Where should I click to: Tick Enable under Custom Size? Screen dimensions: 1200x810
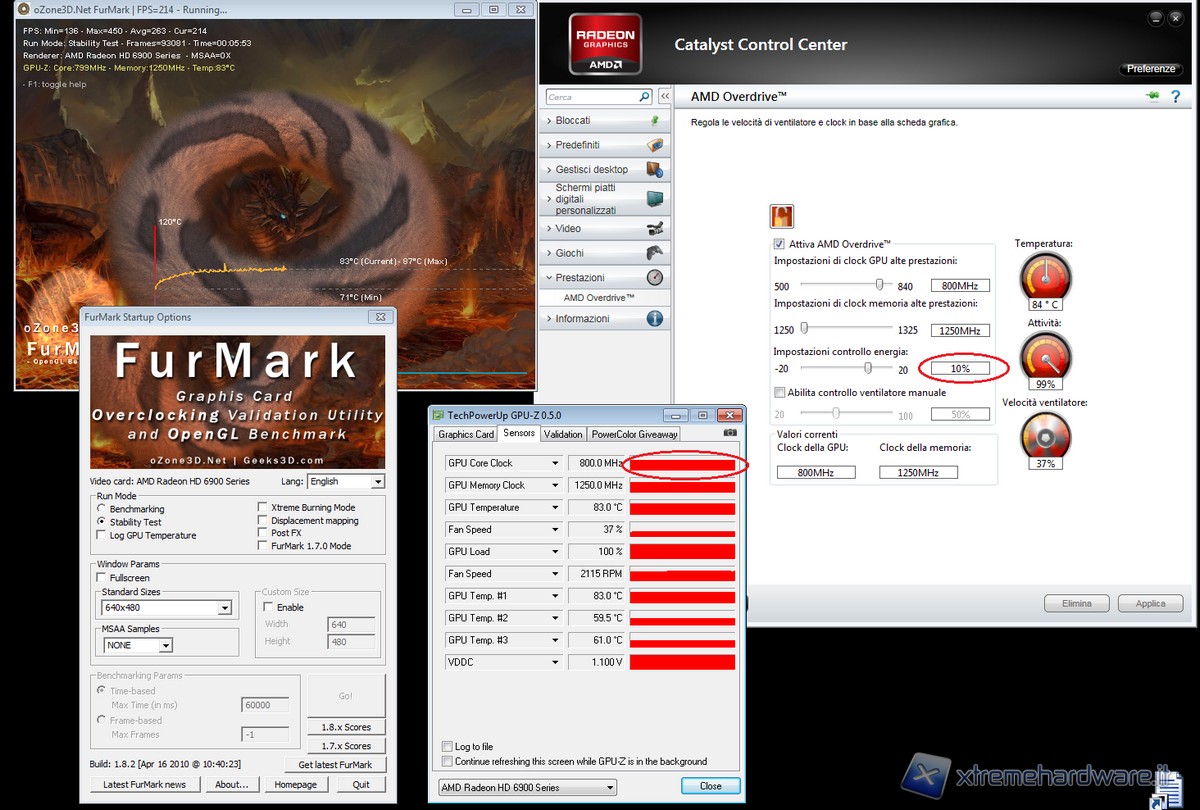tap(267, 607)
